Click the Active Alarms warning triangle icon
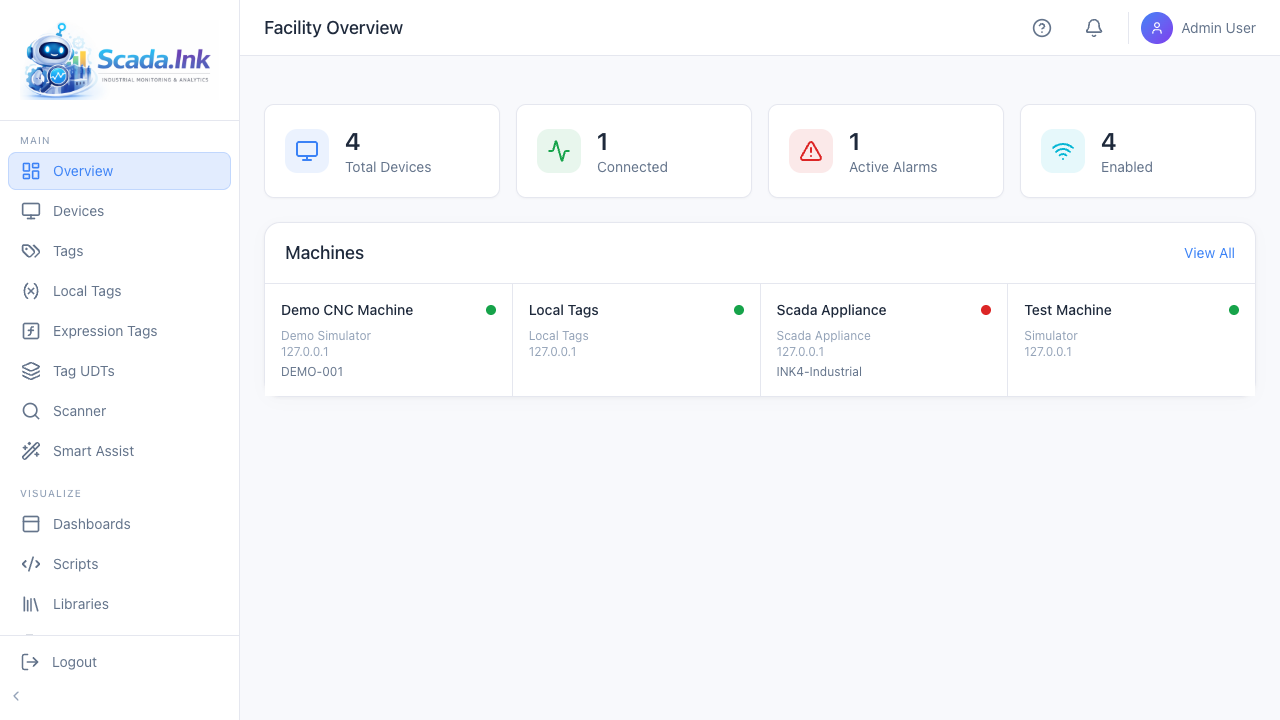The width and height of the screenshot is (1280, 720). click(x=811, y=151)
